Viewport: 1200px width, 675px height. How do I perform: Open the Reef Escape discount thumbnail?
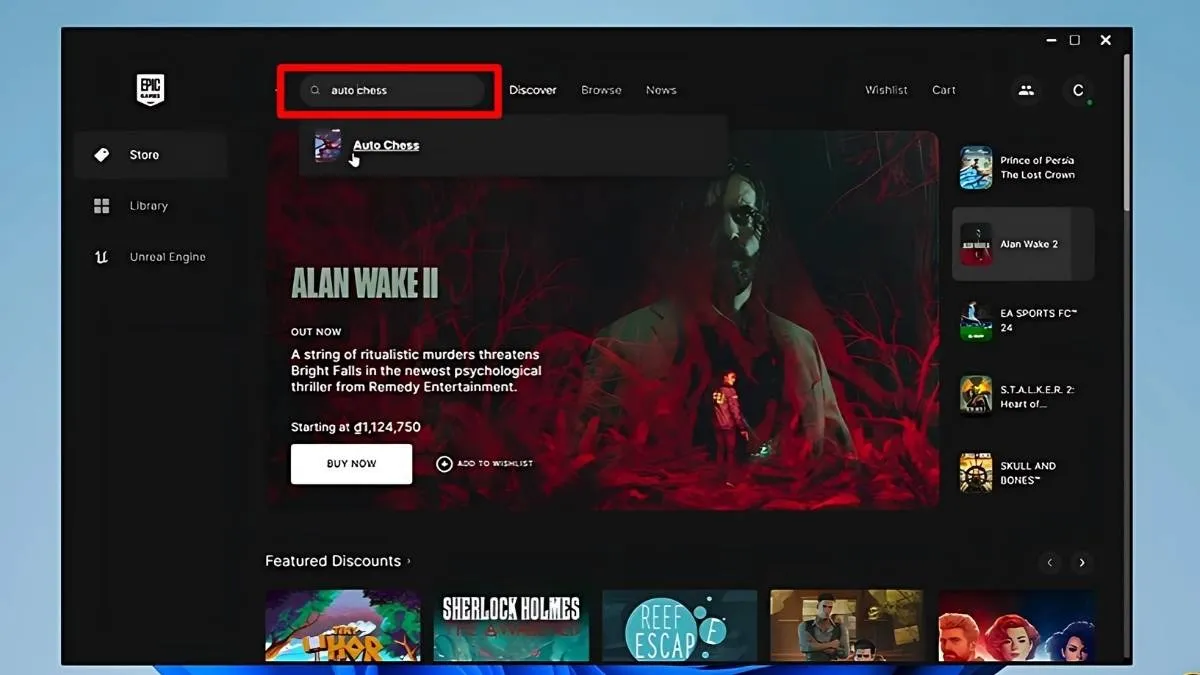tap(679, 627)
